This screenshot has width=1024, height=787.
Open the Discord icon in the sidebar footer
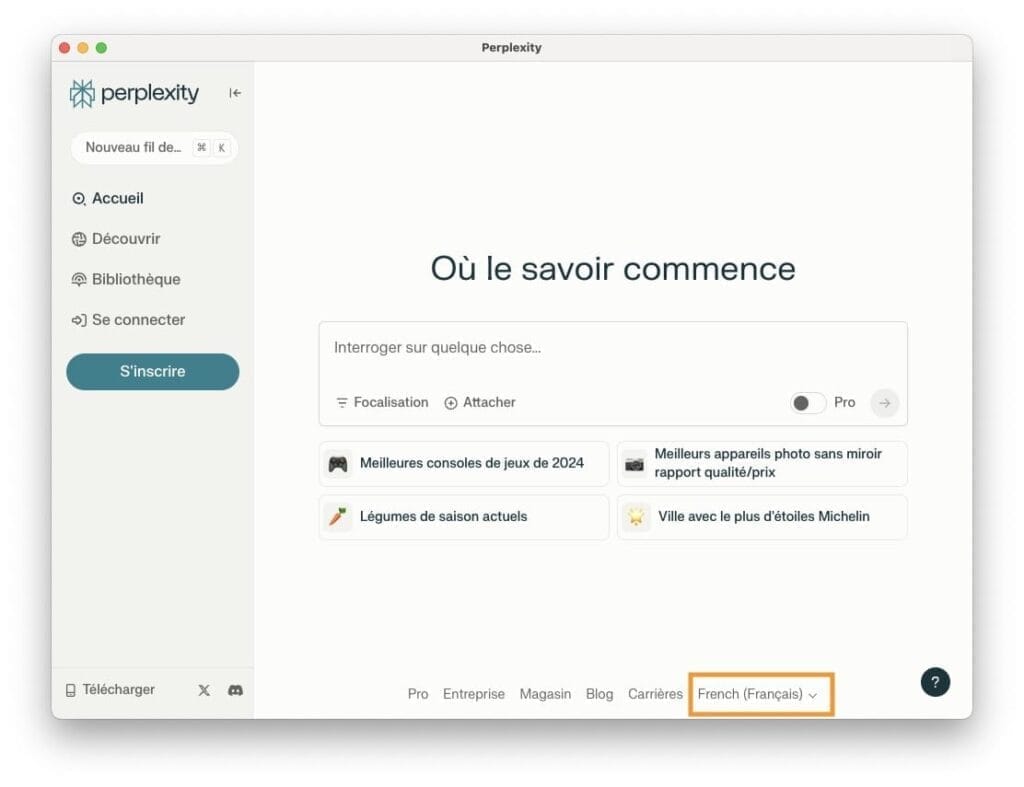pos(233,690)
